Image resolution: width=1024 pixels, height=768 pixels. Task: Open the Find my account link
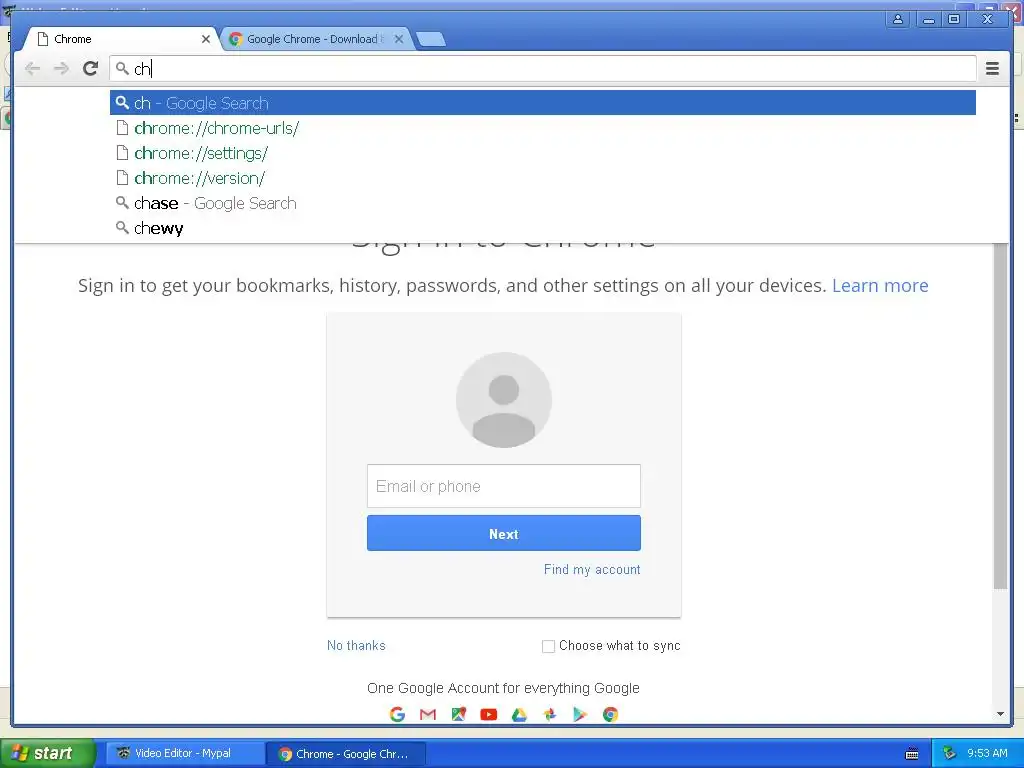click(x=592, y=569)
